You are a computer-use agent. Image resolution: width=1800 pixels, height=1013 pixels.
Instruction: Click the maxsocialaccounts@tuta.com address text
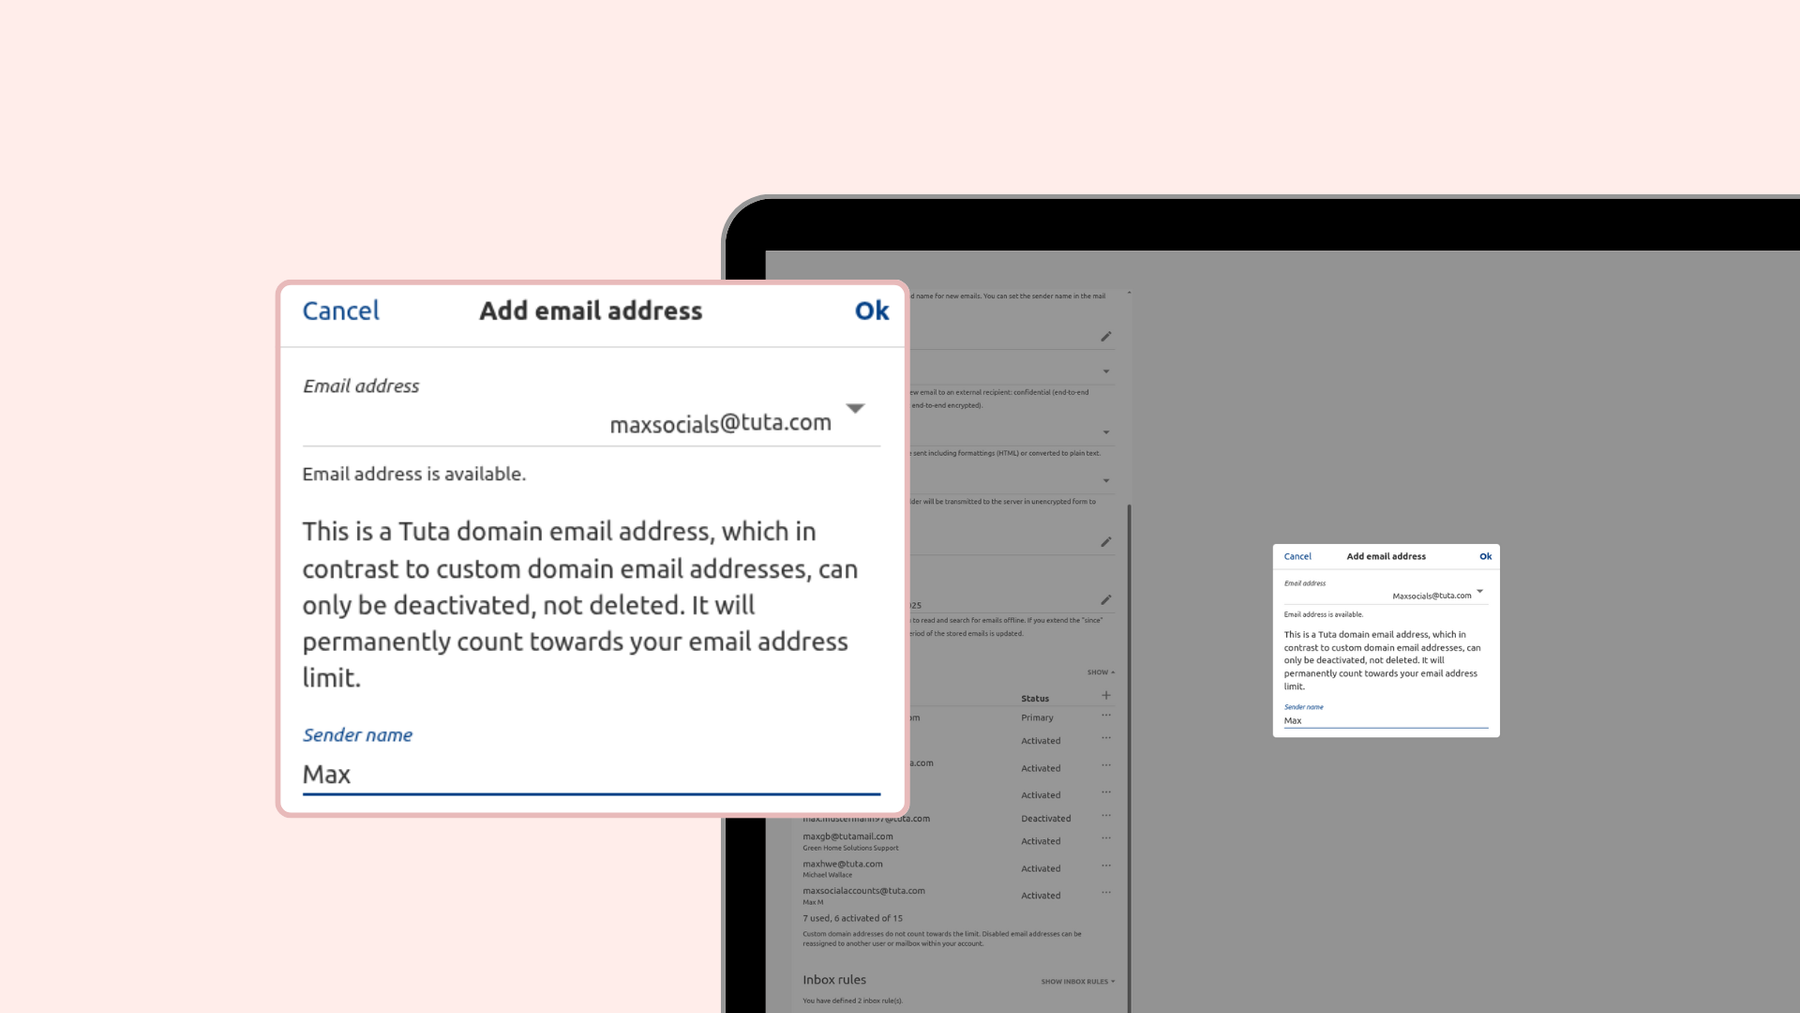[x=863, y=891]
